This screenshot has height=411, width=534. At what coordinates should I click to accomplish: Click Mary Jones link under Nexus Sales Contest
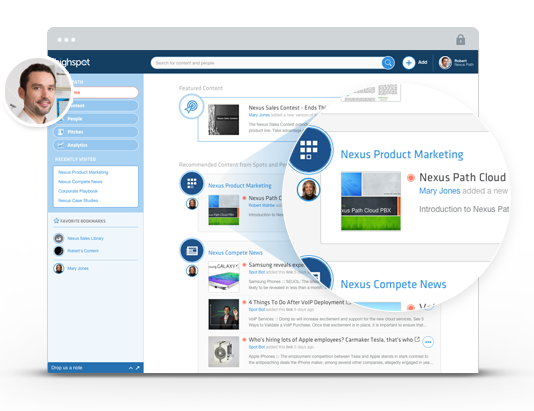pyautogui.click(x=259, y=115)
